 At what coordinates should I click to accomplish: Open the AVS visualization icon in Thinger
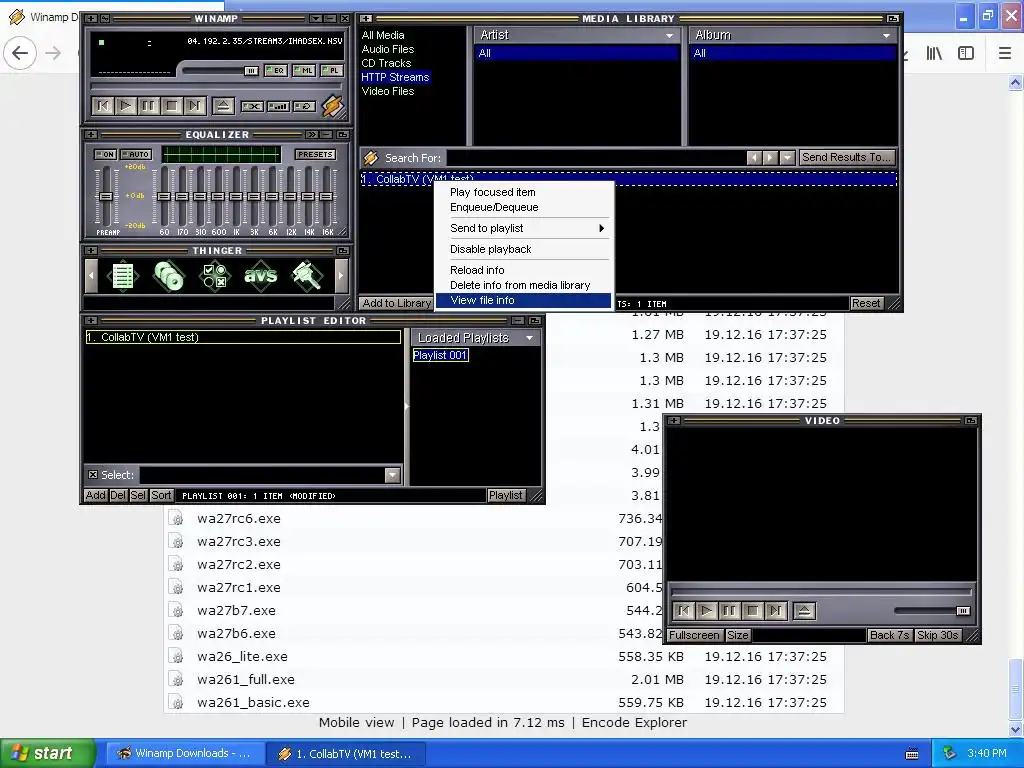(x=261, y=276)
